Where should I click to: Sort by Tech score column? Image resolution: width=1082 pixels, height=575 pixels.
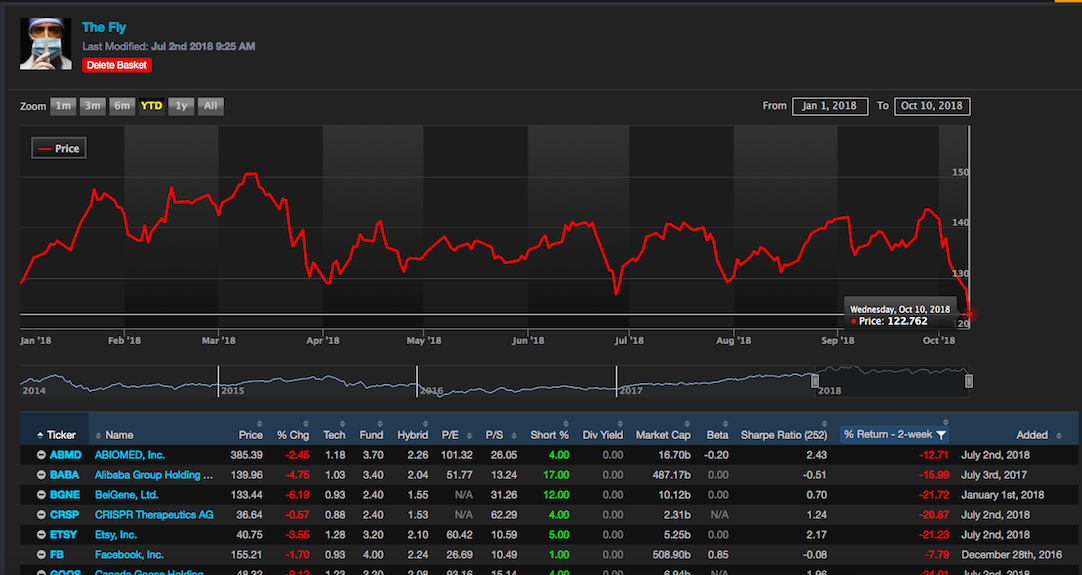click(335, 435)
